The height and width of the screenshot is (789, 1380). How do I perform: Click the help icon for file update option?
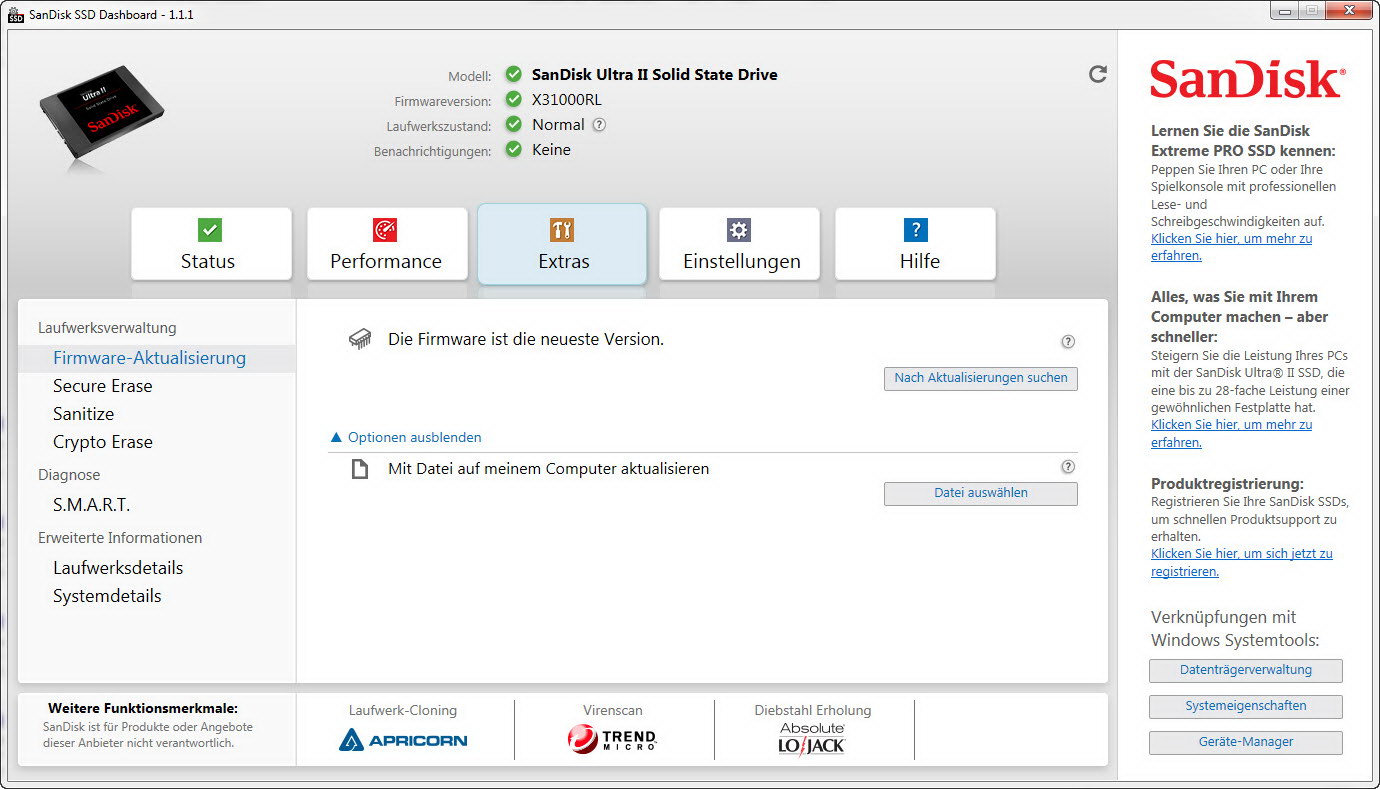pos(1067,467)
